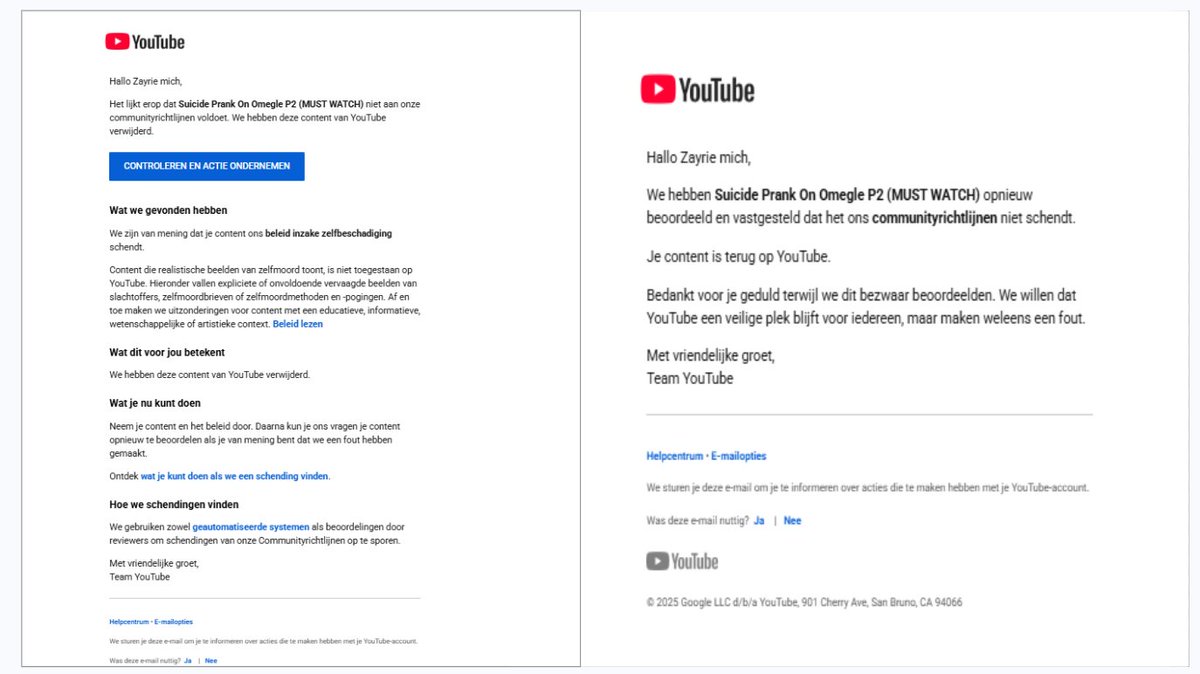Click the 'CONTROLEREN EN ACTIE ONDERNEMEN' button
1200x674 pixels.
click(207, 166)
